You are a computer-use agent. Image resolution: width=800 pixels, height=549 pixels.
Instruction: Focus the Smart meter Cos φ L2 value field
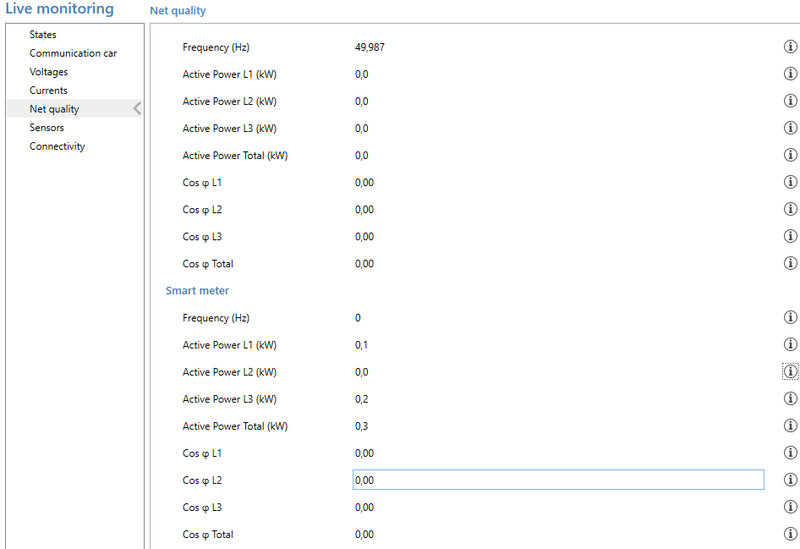(558, 480)
